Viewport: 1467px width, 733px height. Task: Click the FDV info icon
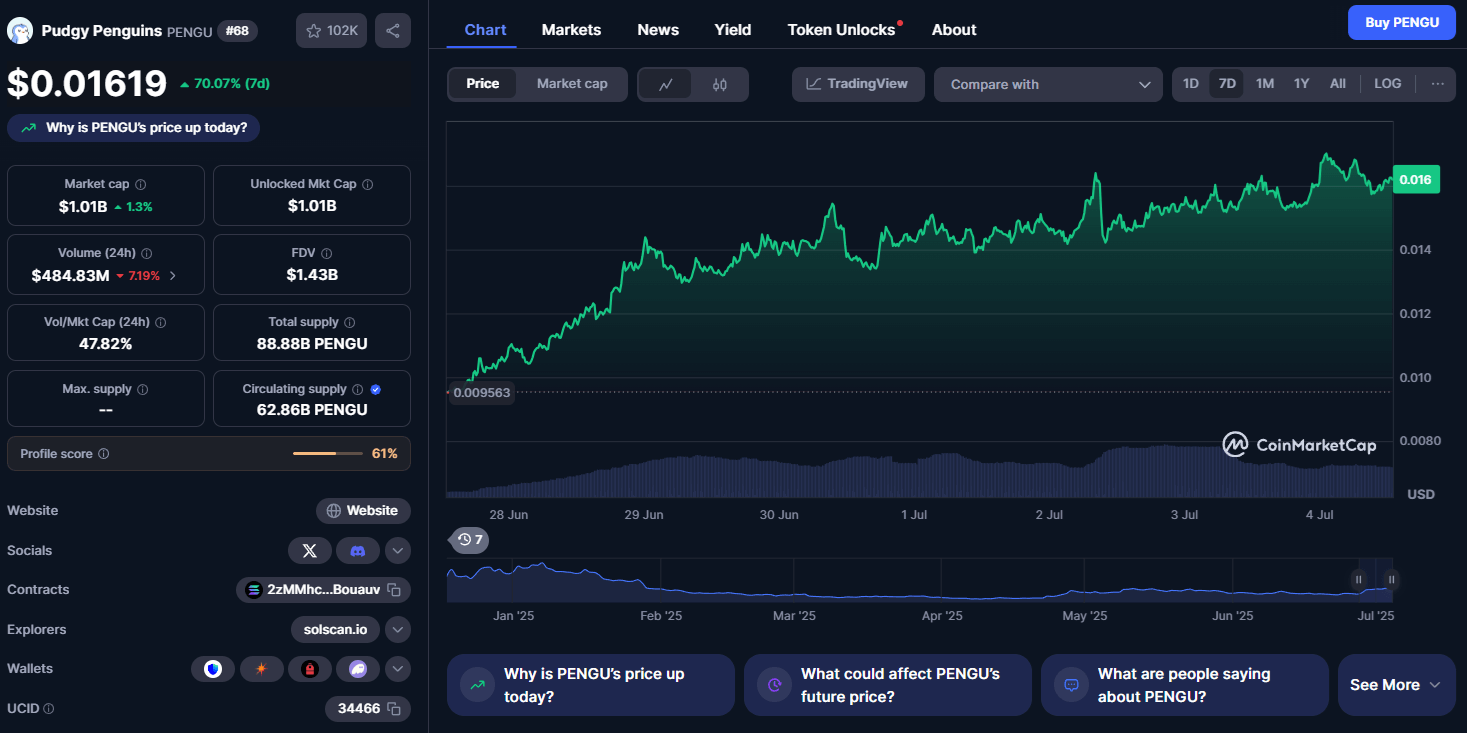(x=326, y=254)
